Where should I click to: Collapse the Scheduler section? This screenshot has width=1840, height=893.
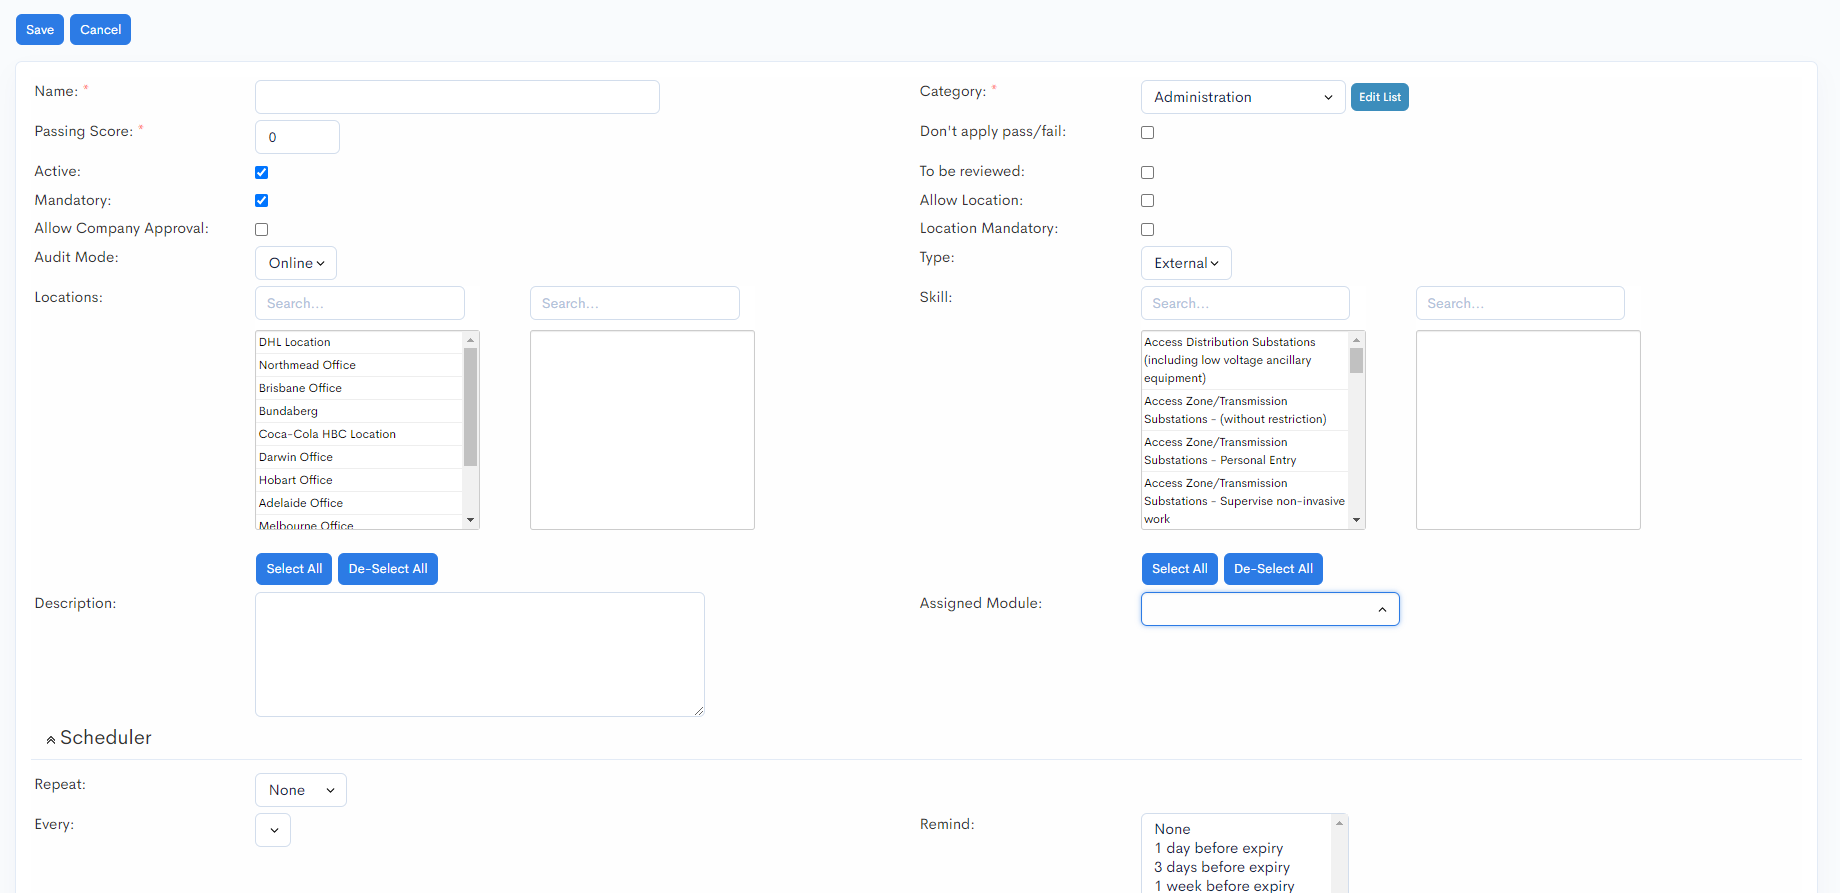99,738
